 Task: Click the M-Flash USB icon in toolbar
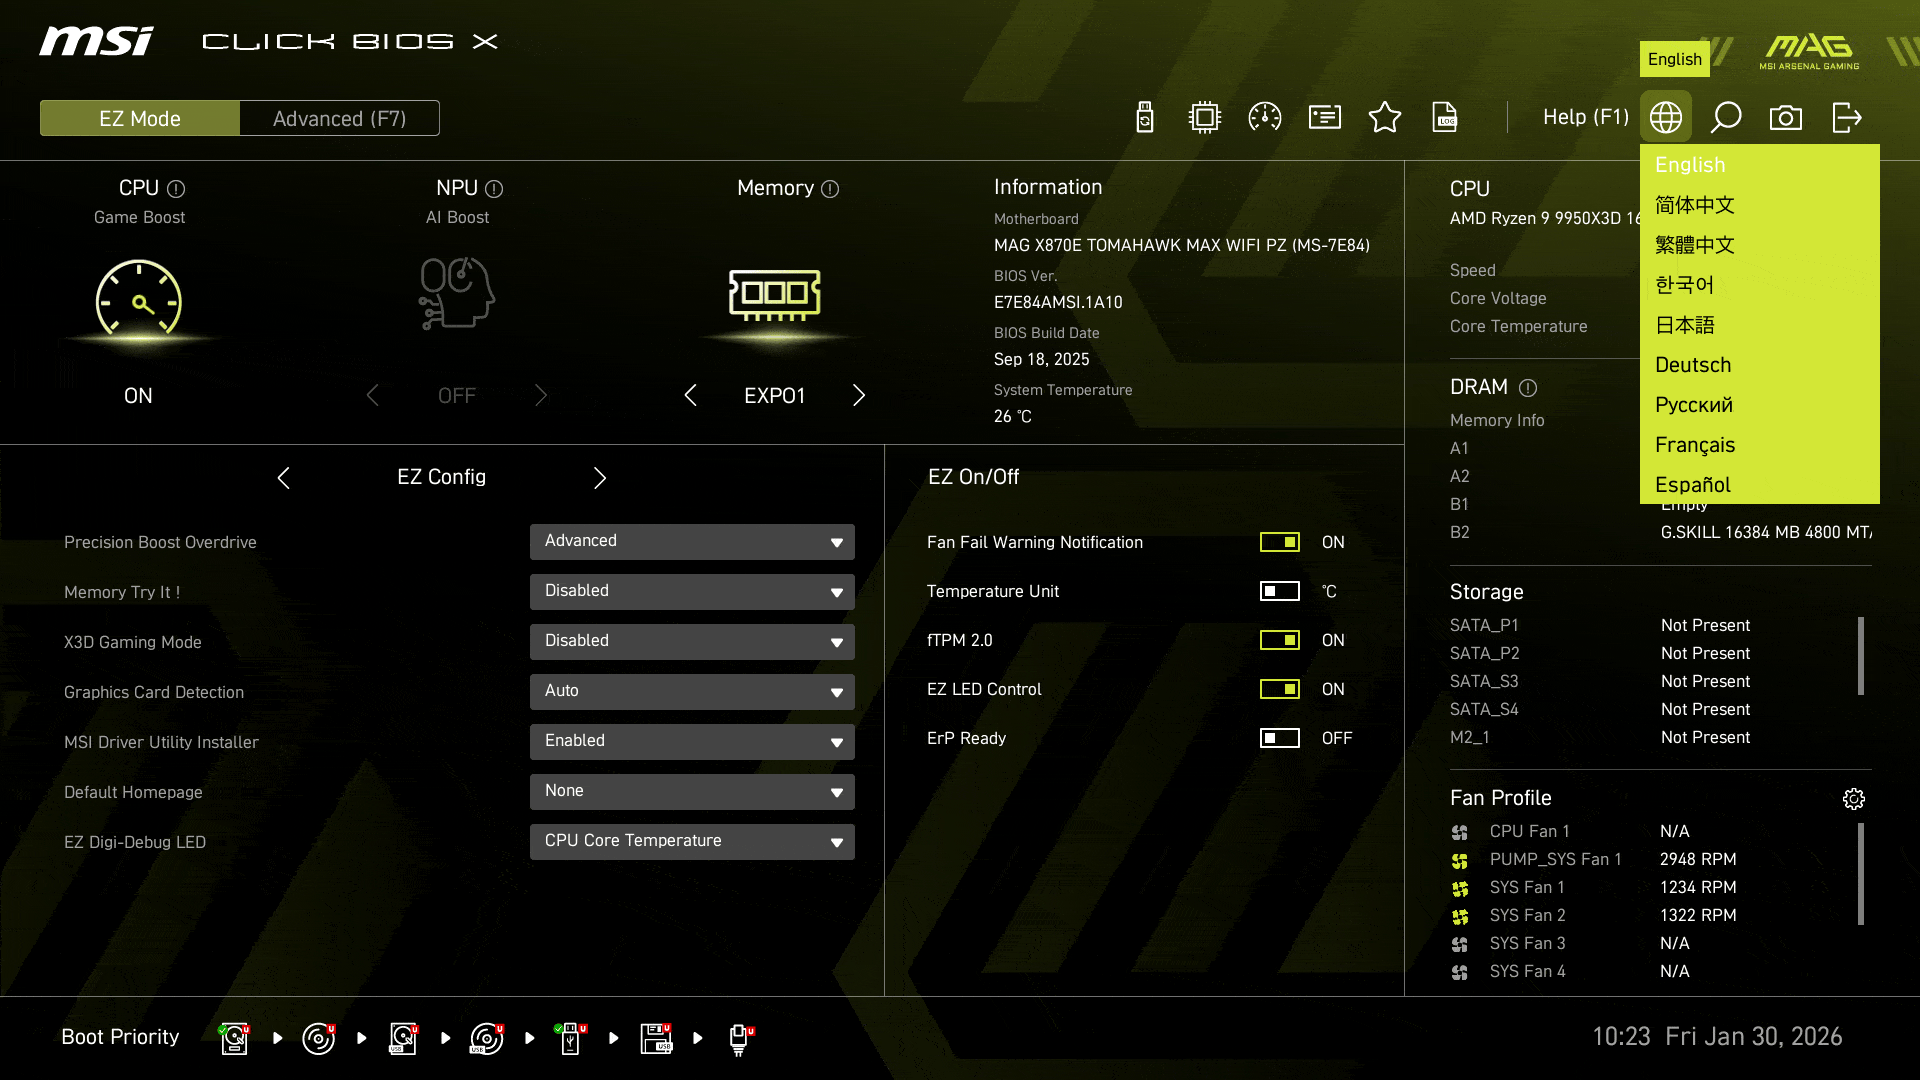coord(1145,117)
